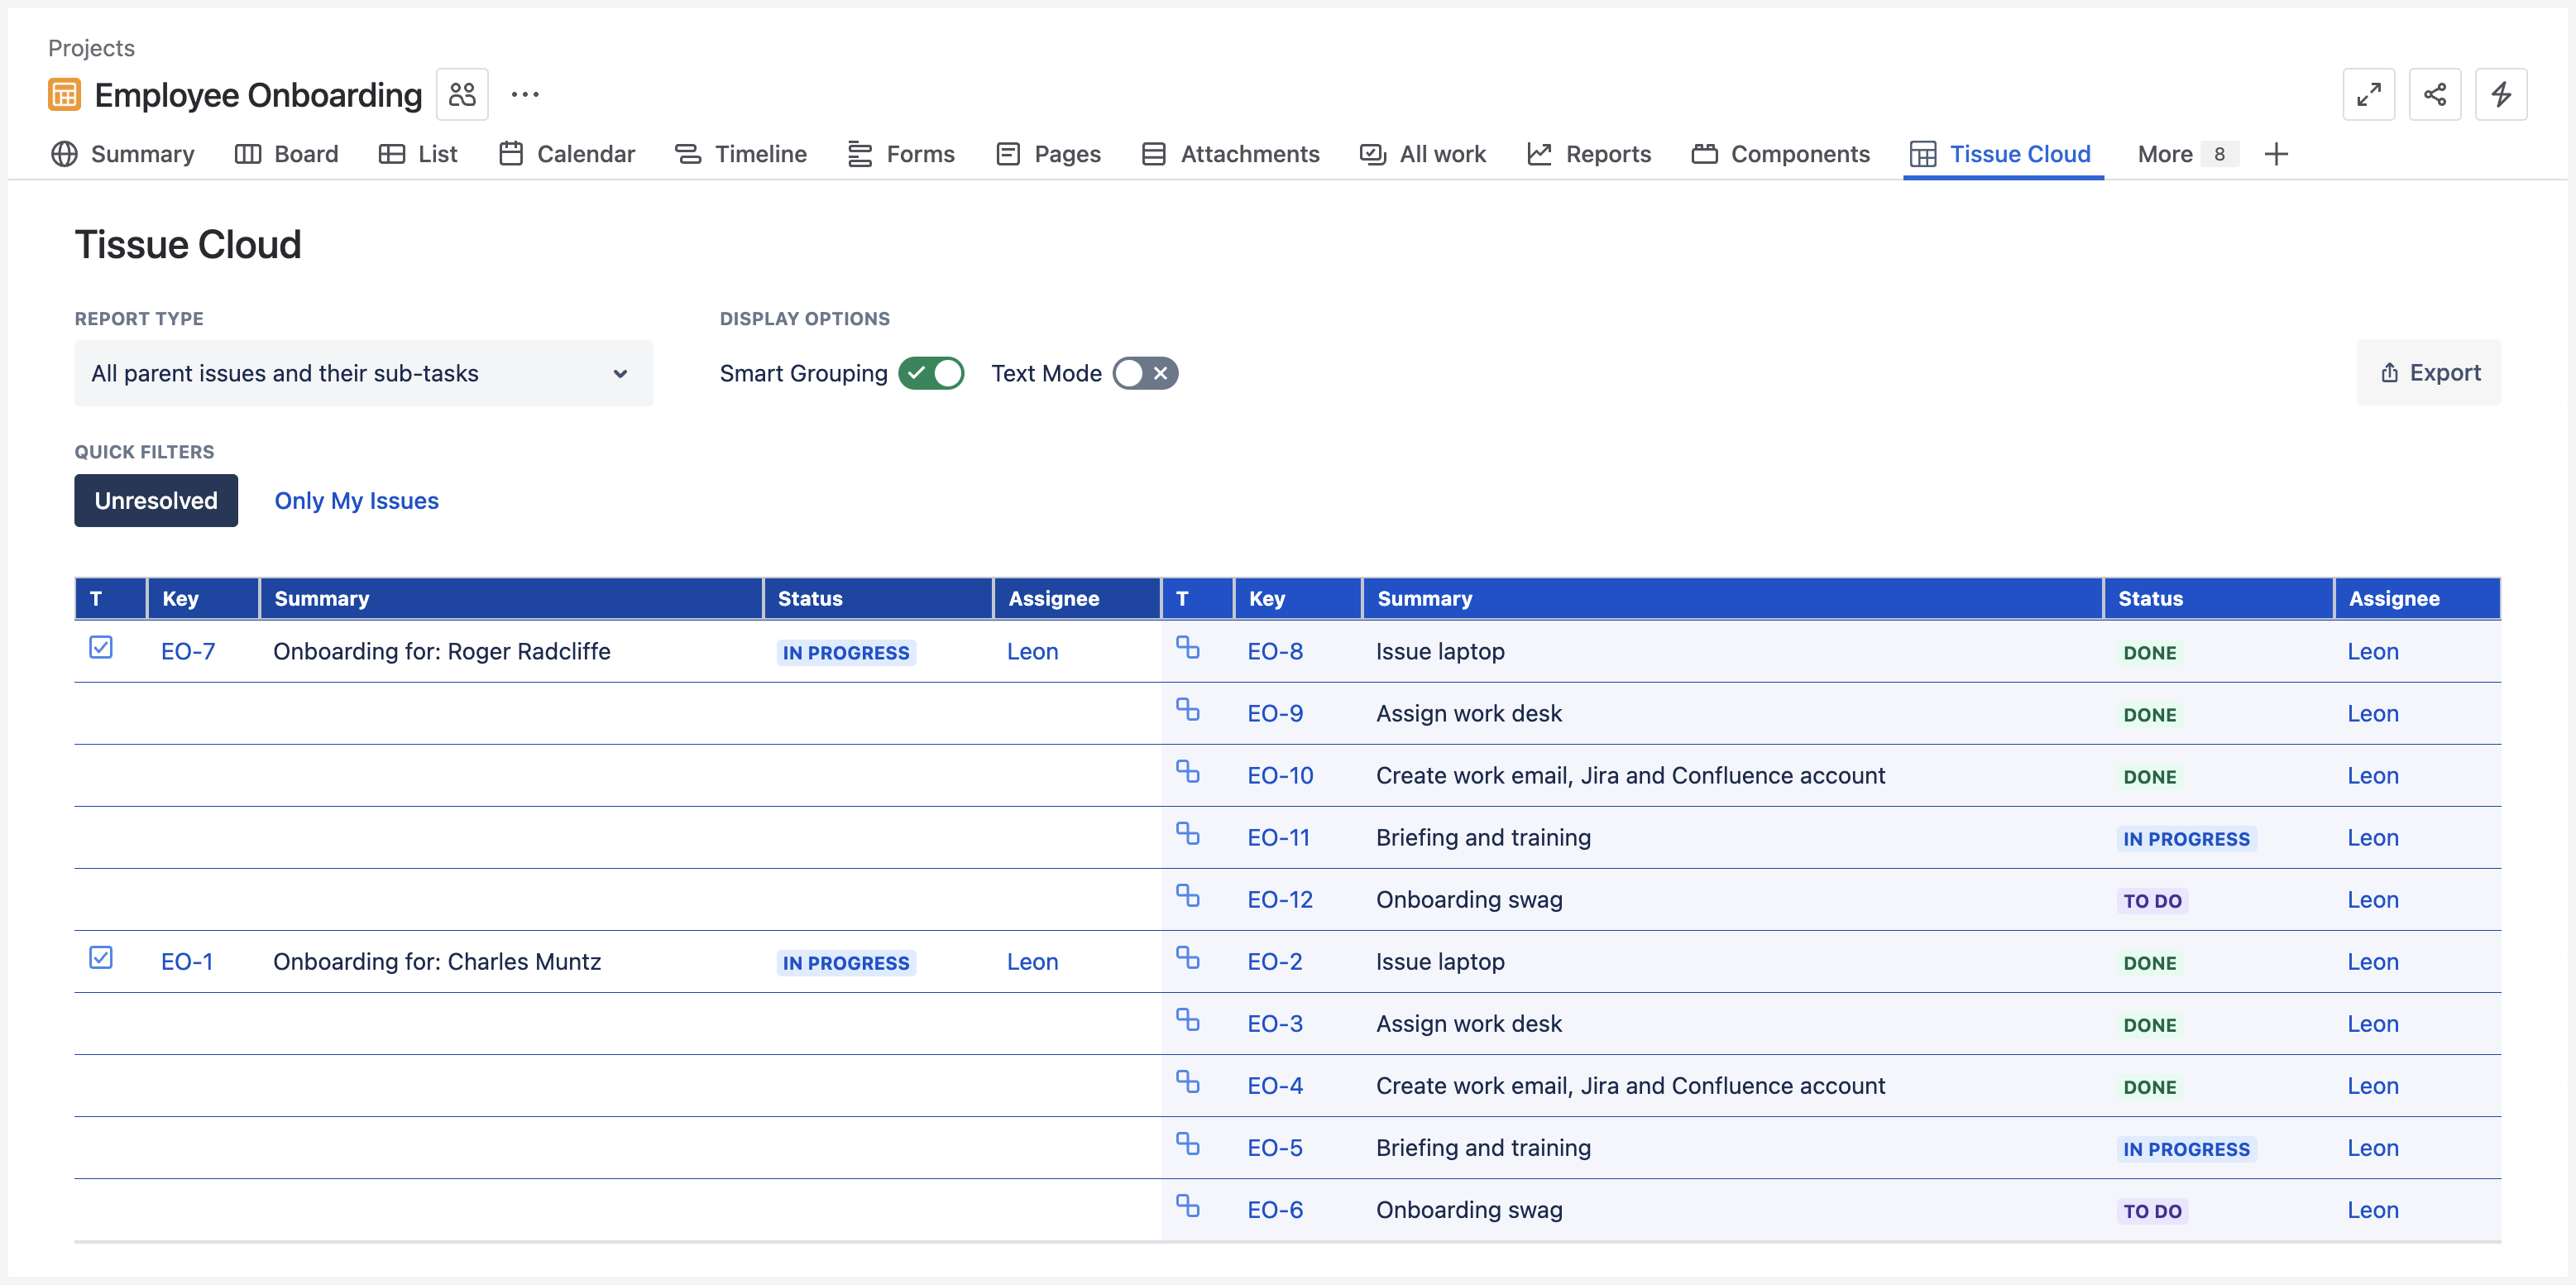Disable the Smart Grouping toggle
2576x1285 pixels.
click(x=931, y=373)
